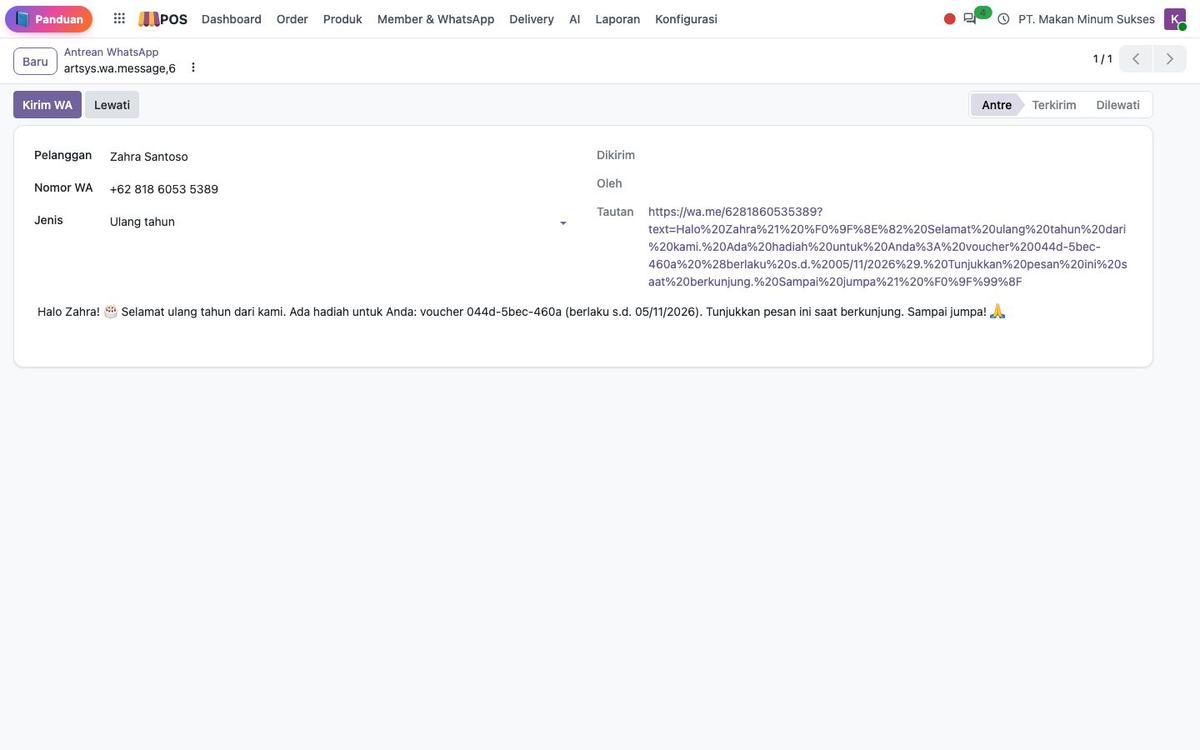The height and width of the screenshot is (750, 1200).
Task: Click the Kirim WA button
Action: click(47, 105)
